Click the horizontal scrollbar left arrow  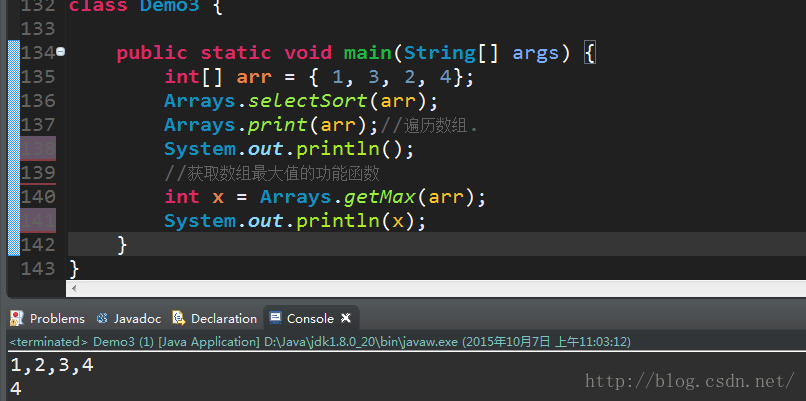75,288
